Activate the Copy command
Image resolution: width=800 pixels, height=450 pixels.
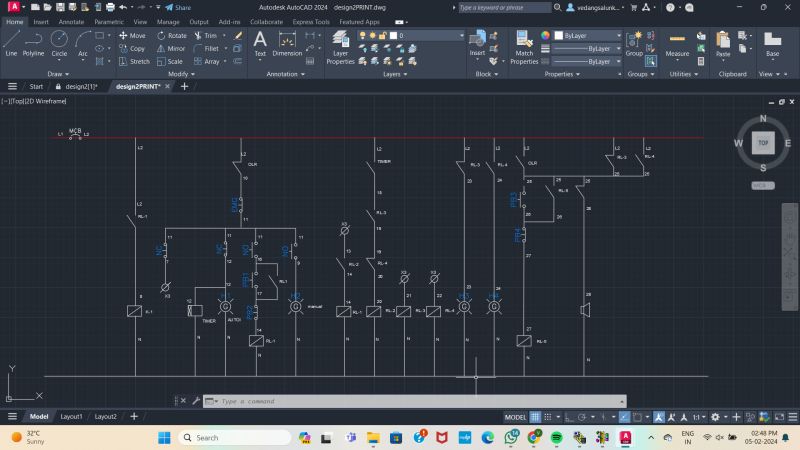pyautogui.click(x=132, y=48)
